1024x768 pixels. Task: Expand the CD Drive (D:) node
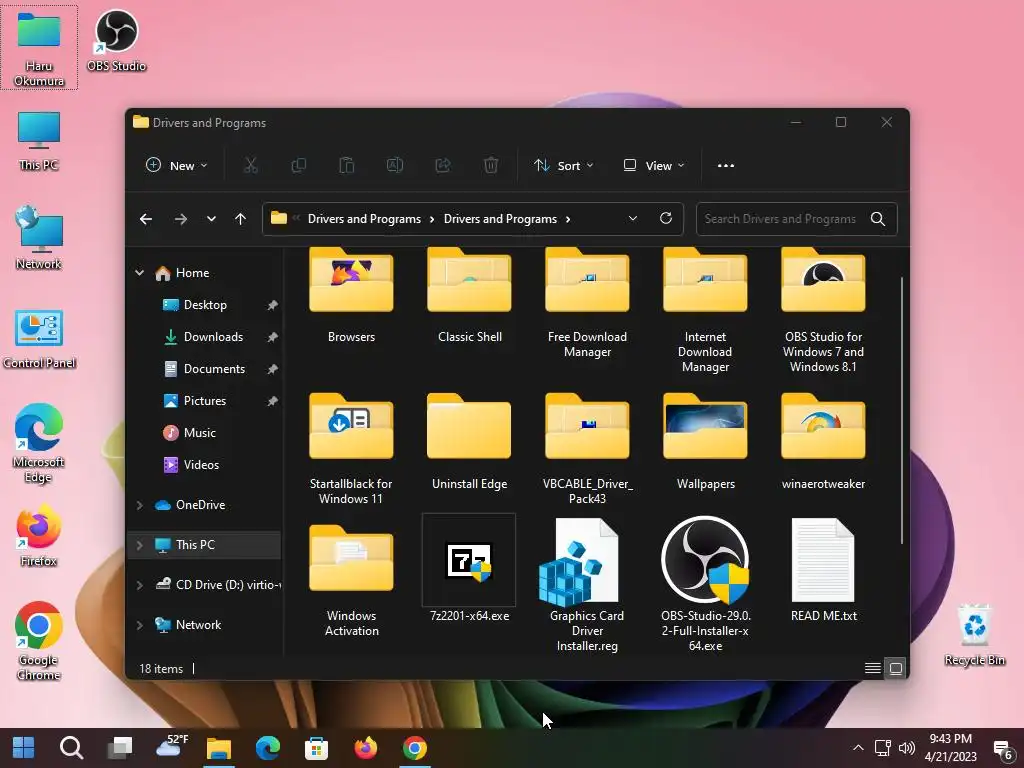(139, 584)
